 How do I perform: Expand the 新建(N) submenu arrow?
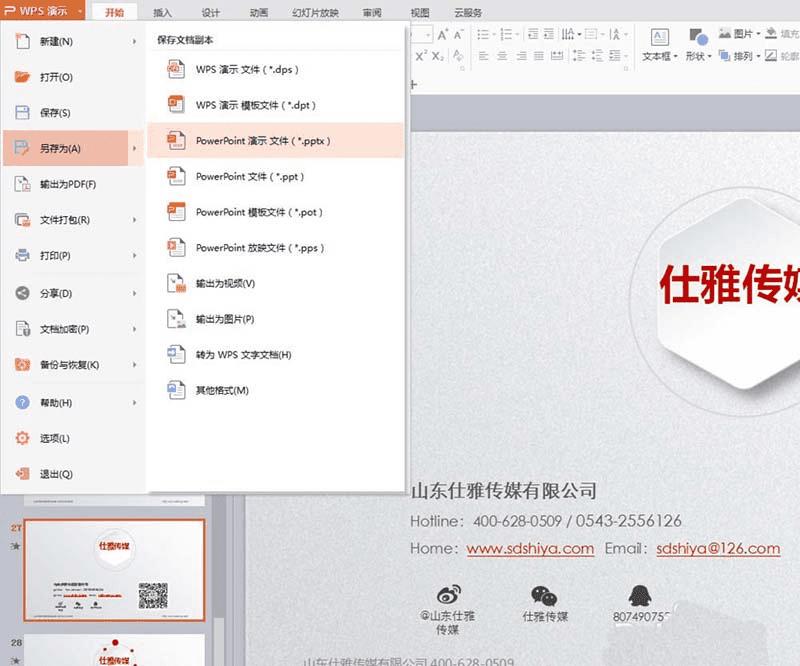pos(134,41)
